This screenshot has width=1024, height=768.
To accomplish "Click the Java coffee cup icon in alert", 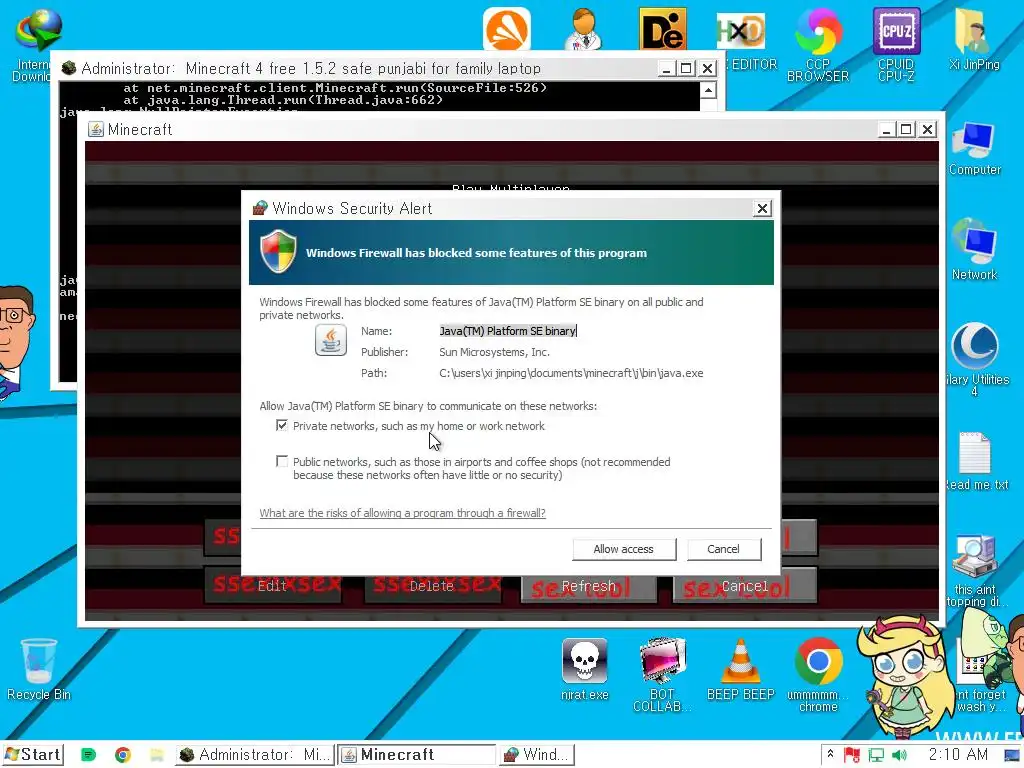I will 330,340.
